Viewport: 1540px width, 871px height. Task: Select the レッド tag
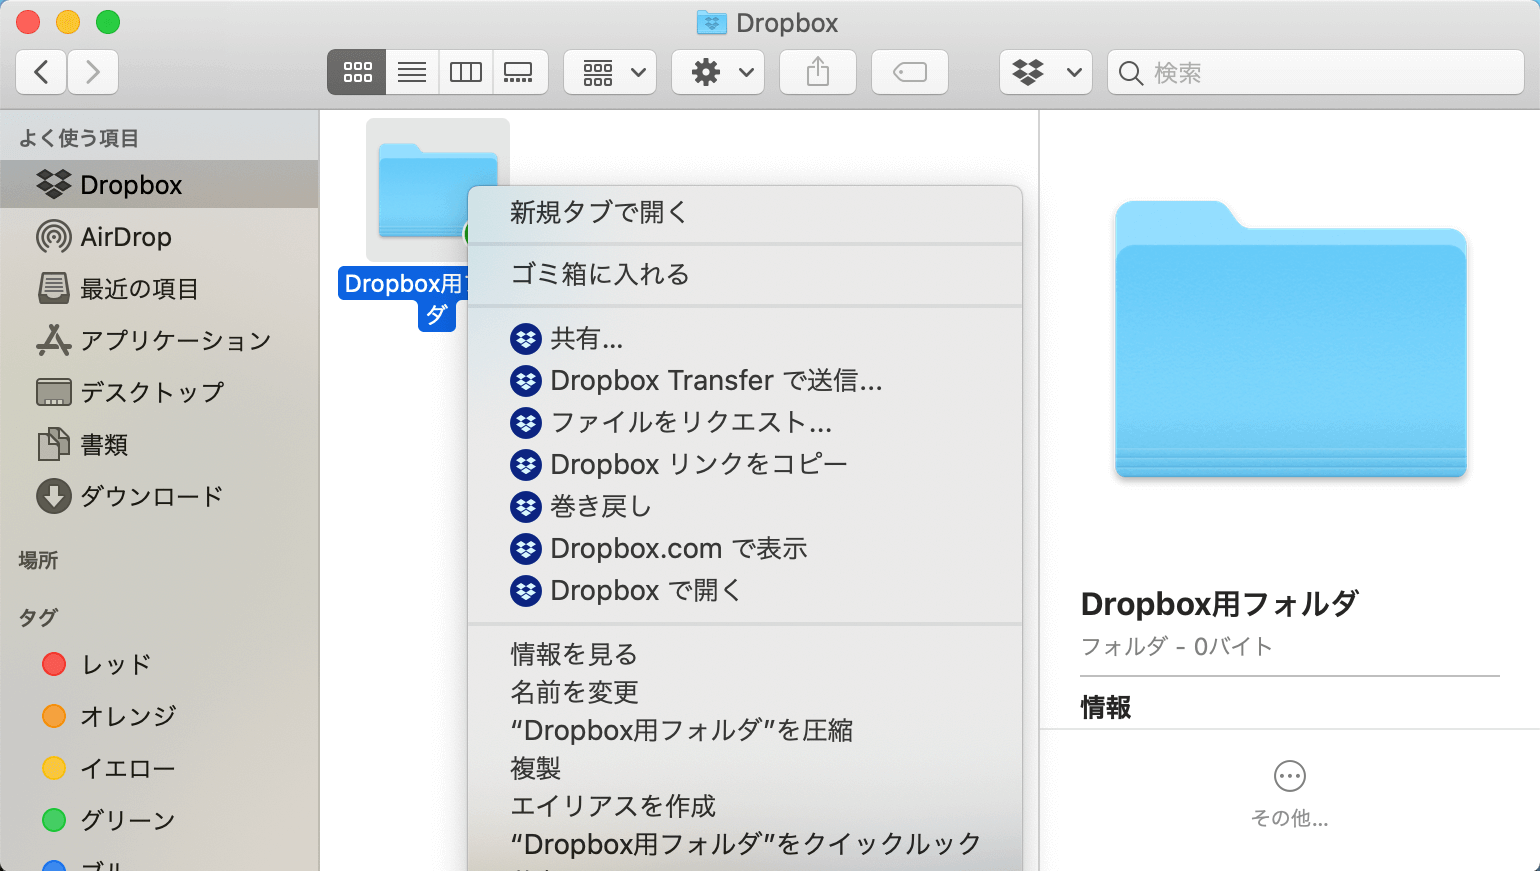tap(160, 664)
